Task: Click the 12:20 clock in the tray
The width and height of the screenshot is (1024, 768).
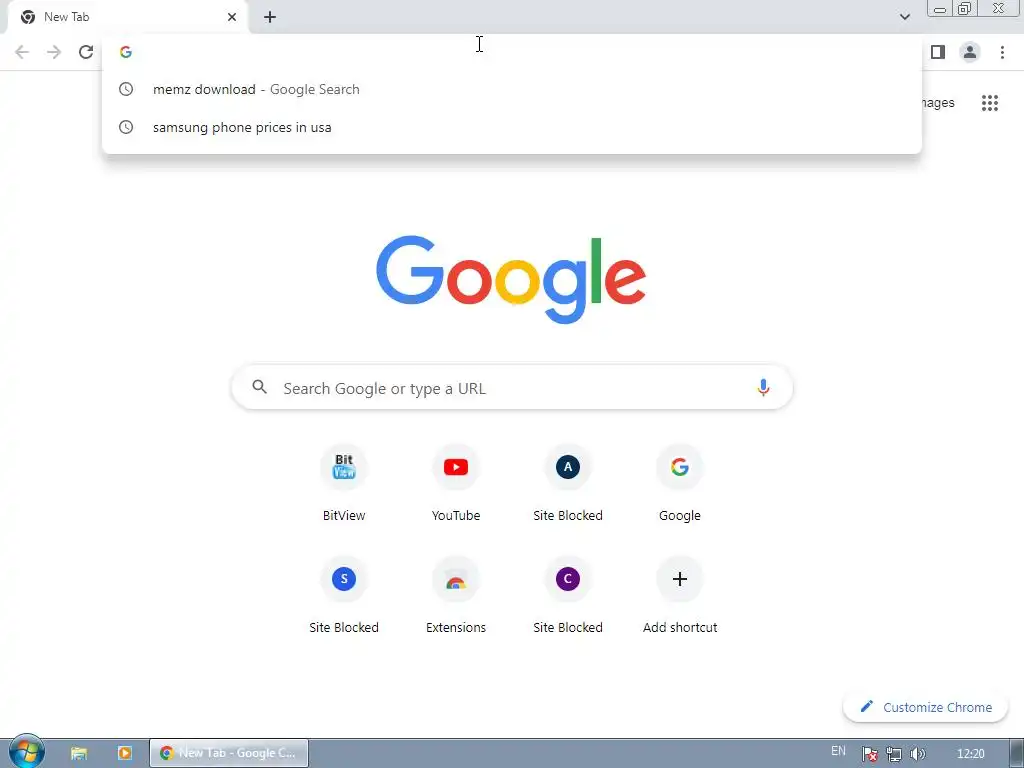Action: pos(970,754)
